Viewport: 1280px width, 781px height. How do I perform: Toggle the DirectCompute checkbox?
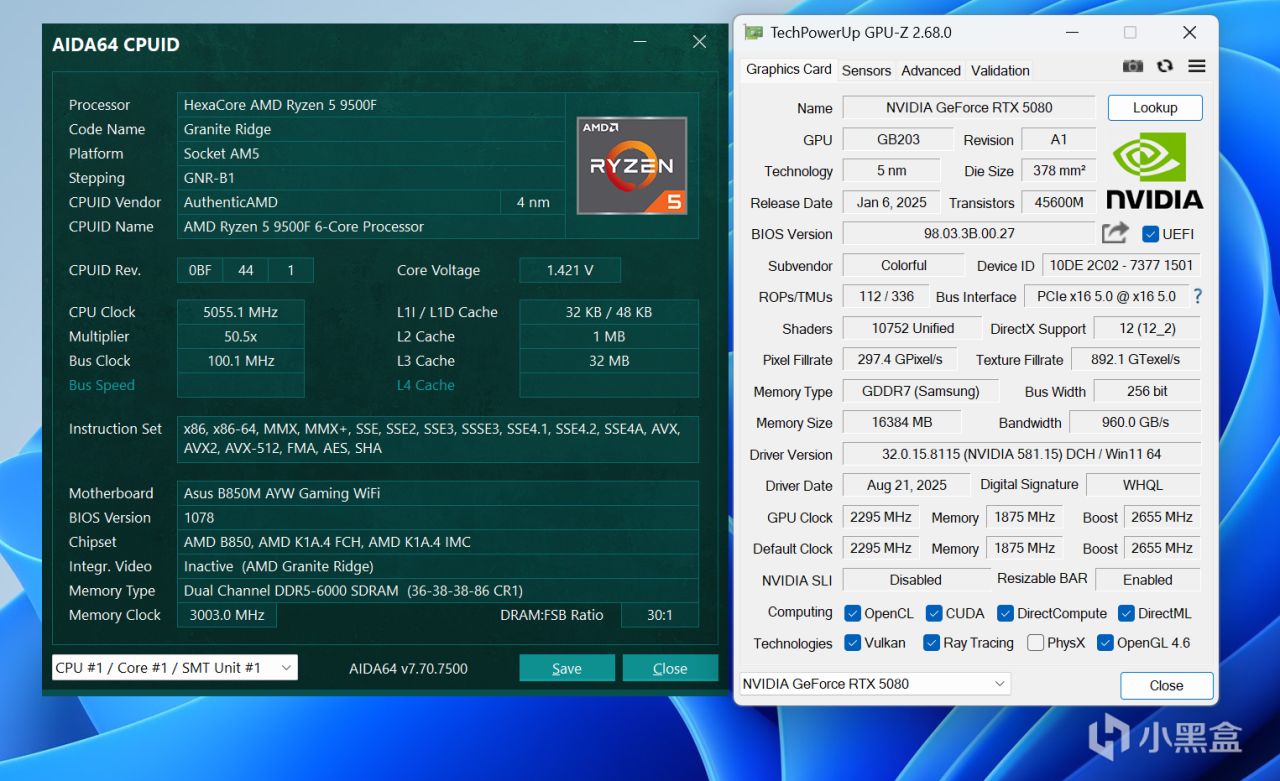click(1005, 613)
